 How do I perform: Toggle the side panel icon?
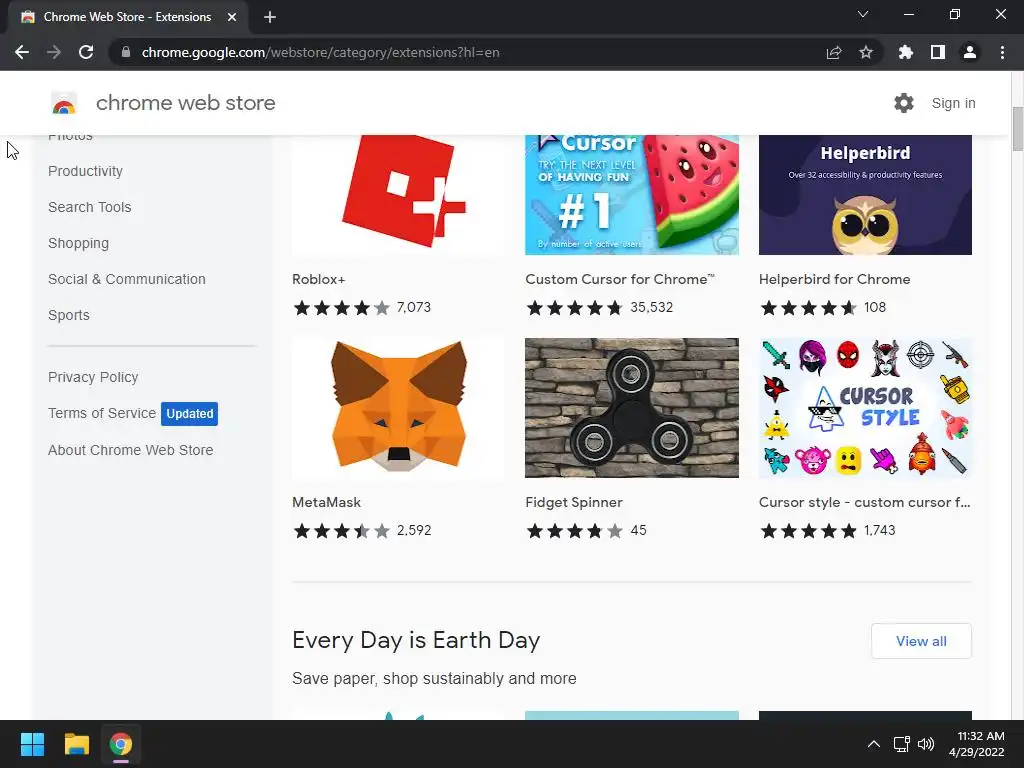[x=938, y=52]
